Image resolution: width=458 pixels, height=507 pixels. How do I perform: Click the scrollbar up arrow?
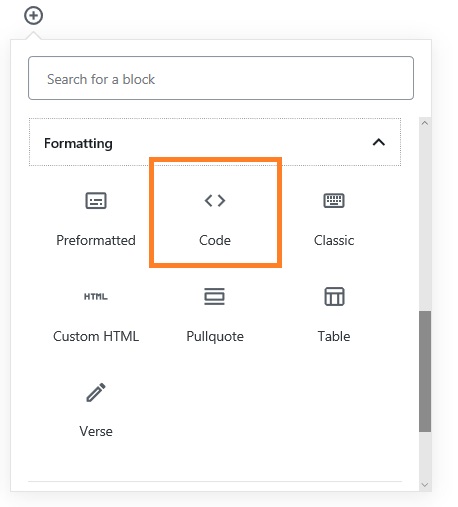click(425, 123)
